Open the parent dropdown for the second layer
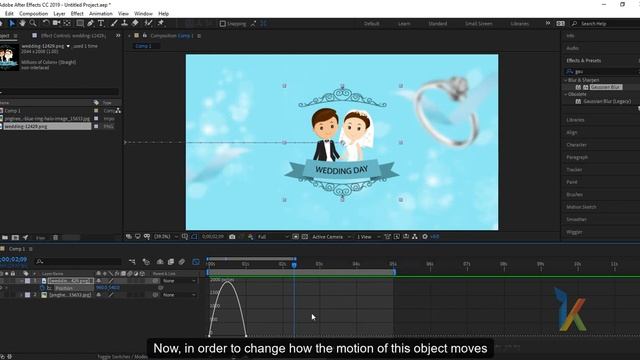The width and height of the screenshot is (640, 360). click(x=179, y=295)
